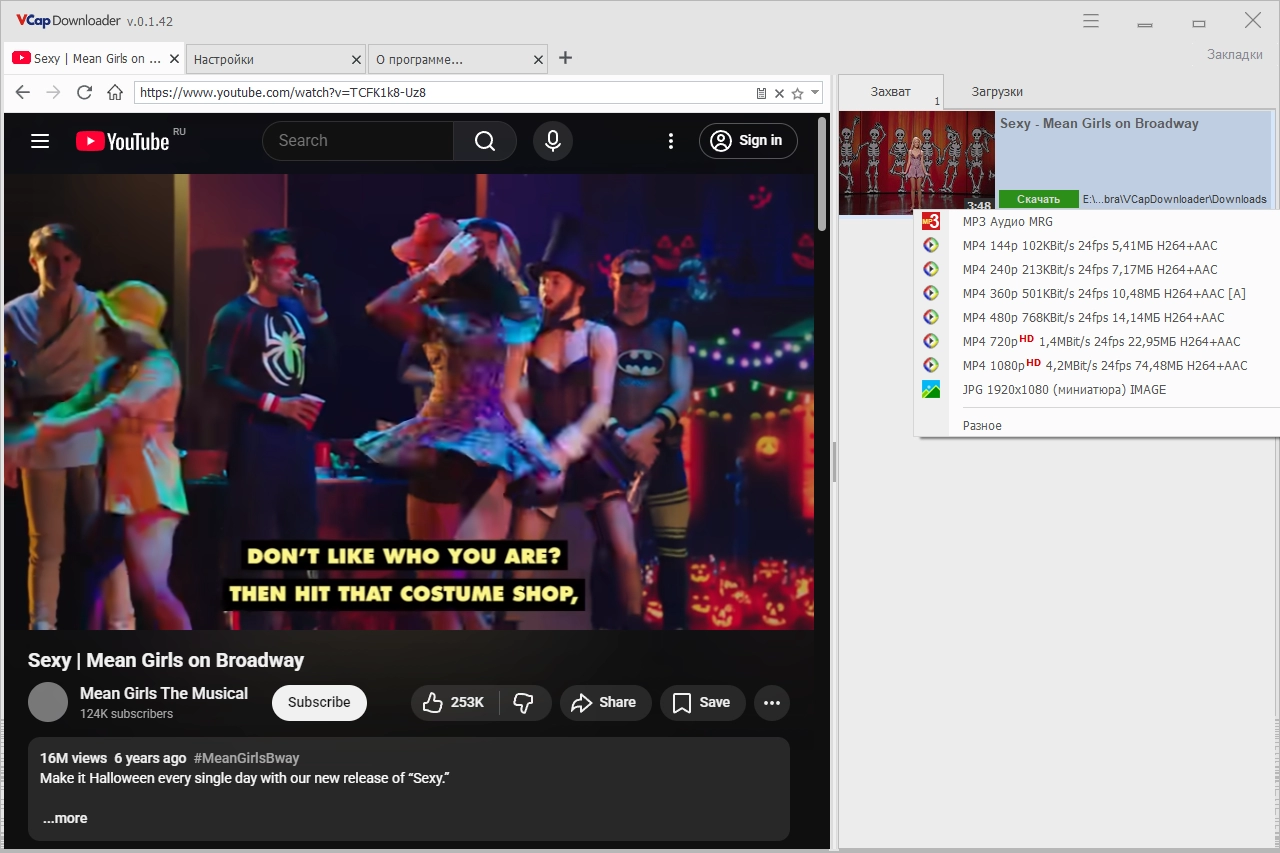Open the address bar dropdown arrow
1280x853 pixels.
[815, 92]
